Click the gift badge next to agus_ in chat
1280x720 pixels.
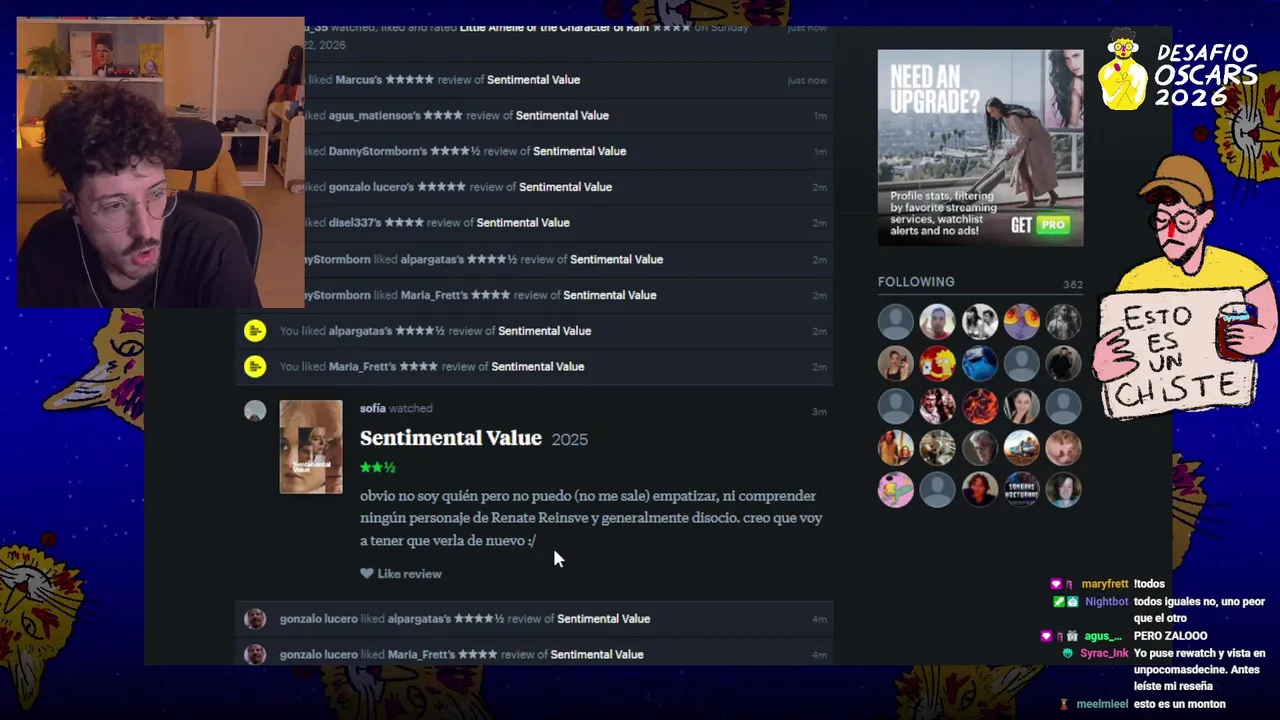(1072, 636)
